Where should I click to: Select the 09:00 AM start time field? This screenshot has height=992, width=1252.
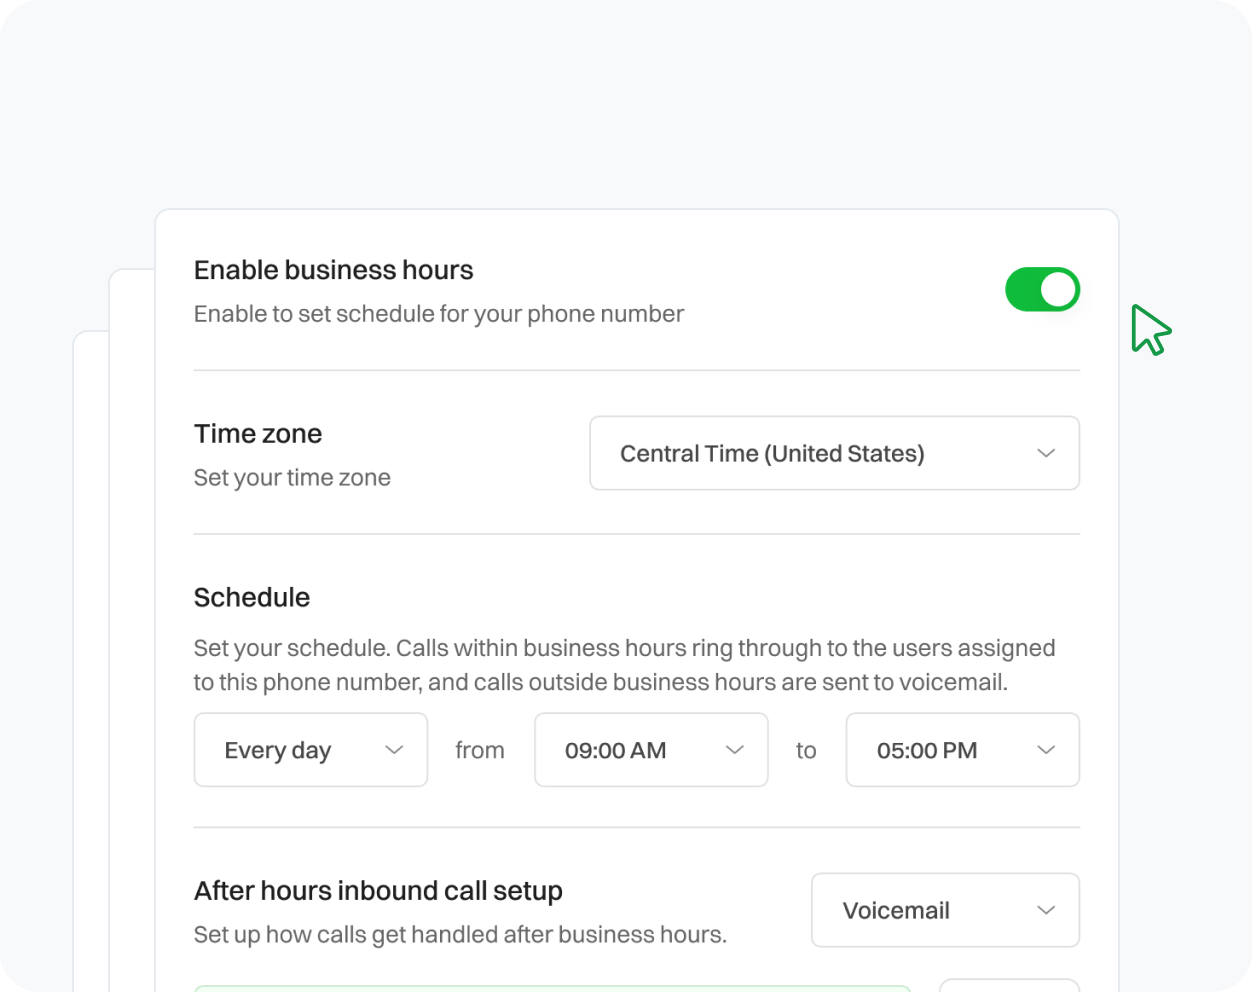click(x=650, y=750)
